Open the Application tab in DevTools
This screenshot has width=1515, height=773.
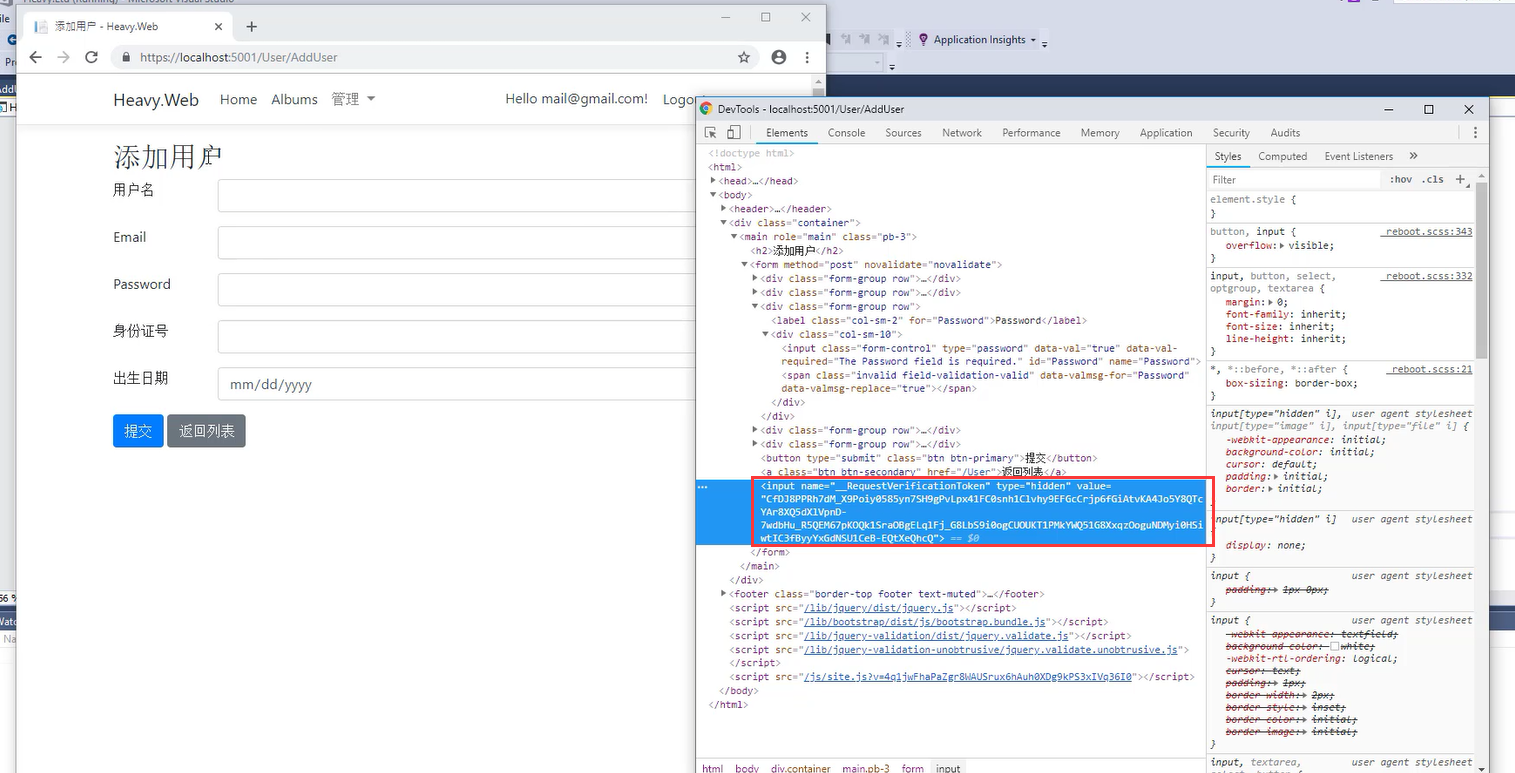coord(1166,133)
